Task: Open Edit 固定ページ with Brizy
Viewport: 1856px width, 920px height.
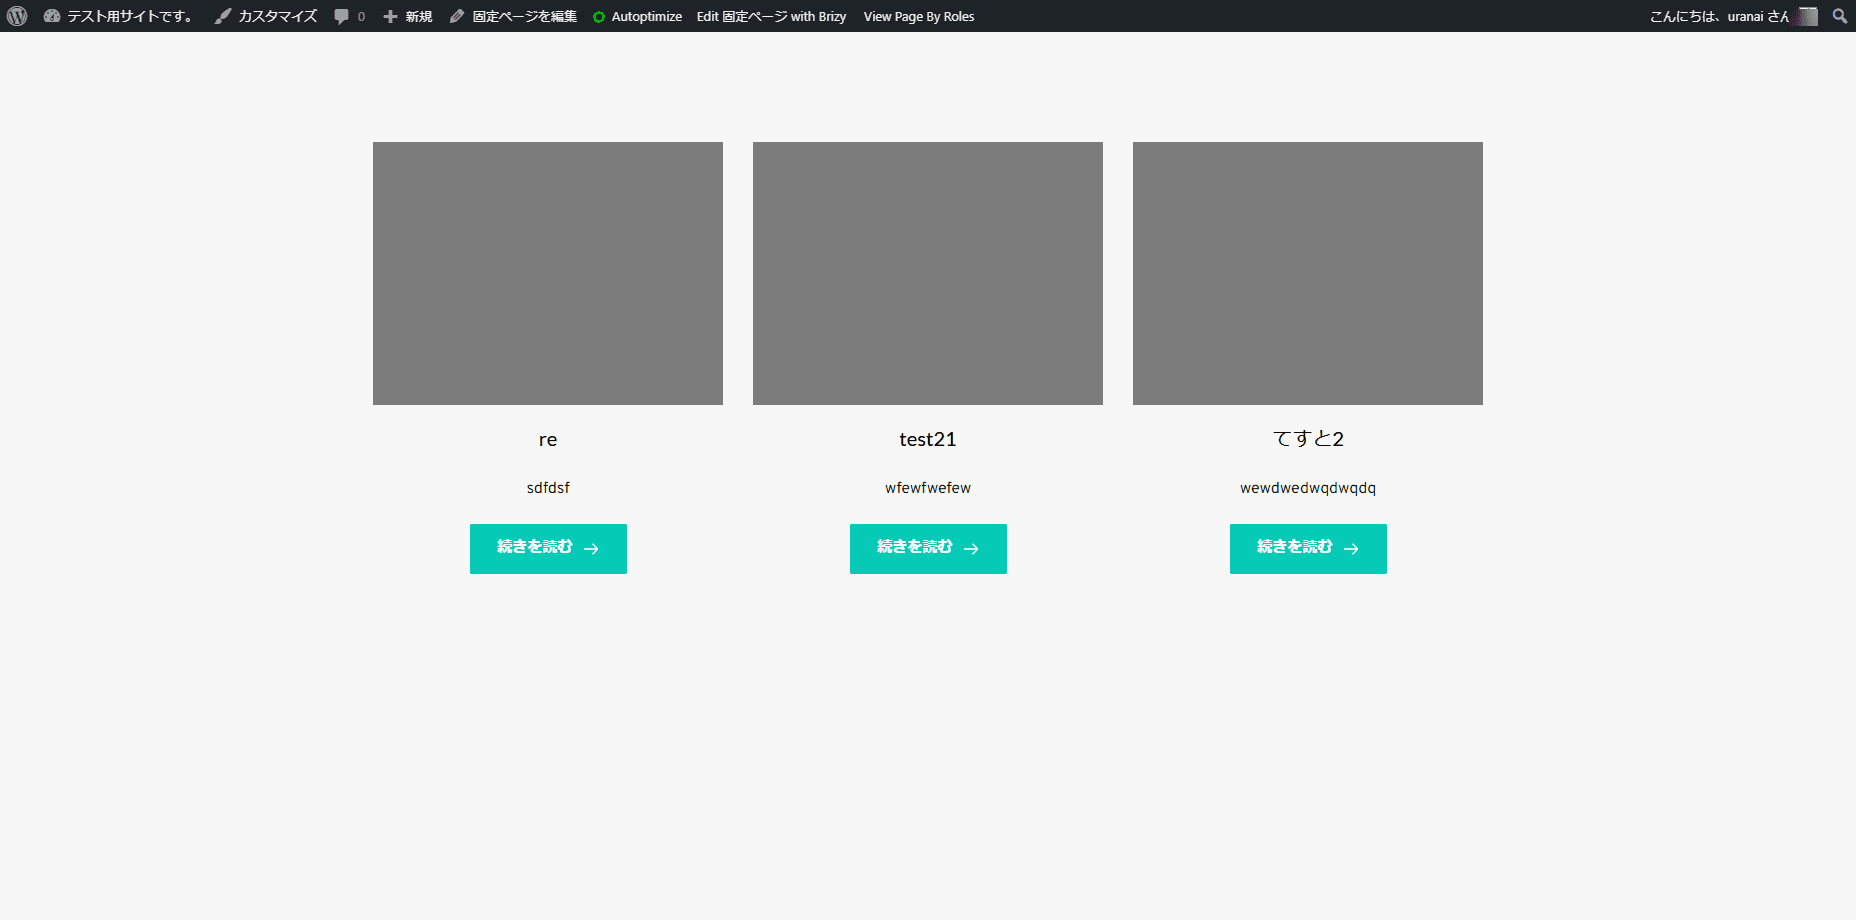Action: 771,16
